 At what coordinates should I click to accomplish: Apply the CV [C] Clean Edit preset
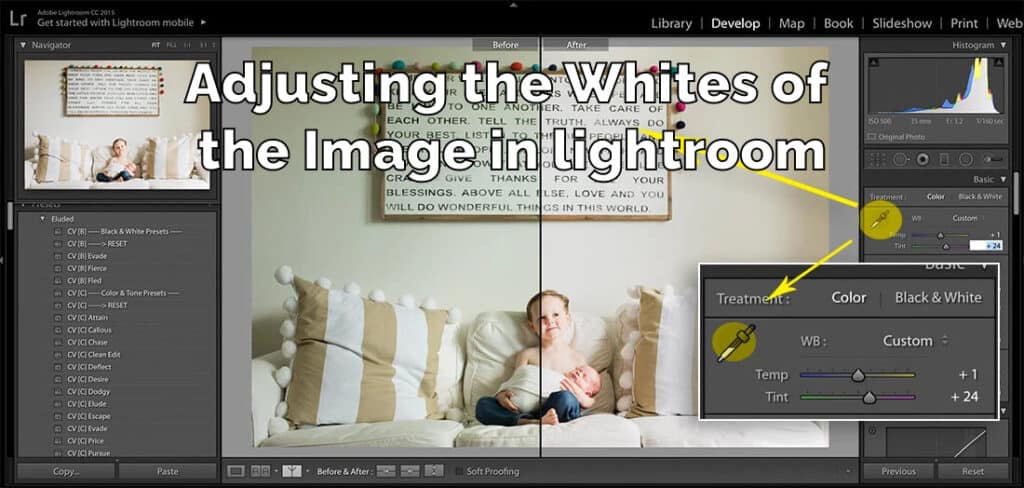(x=93, y=355)
